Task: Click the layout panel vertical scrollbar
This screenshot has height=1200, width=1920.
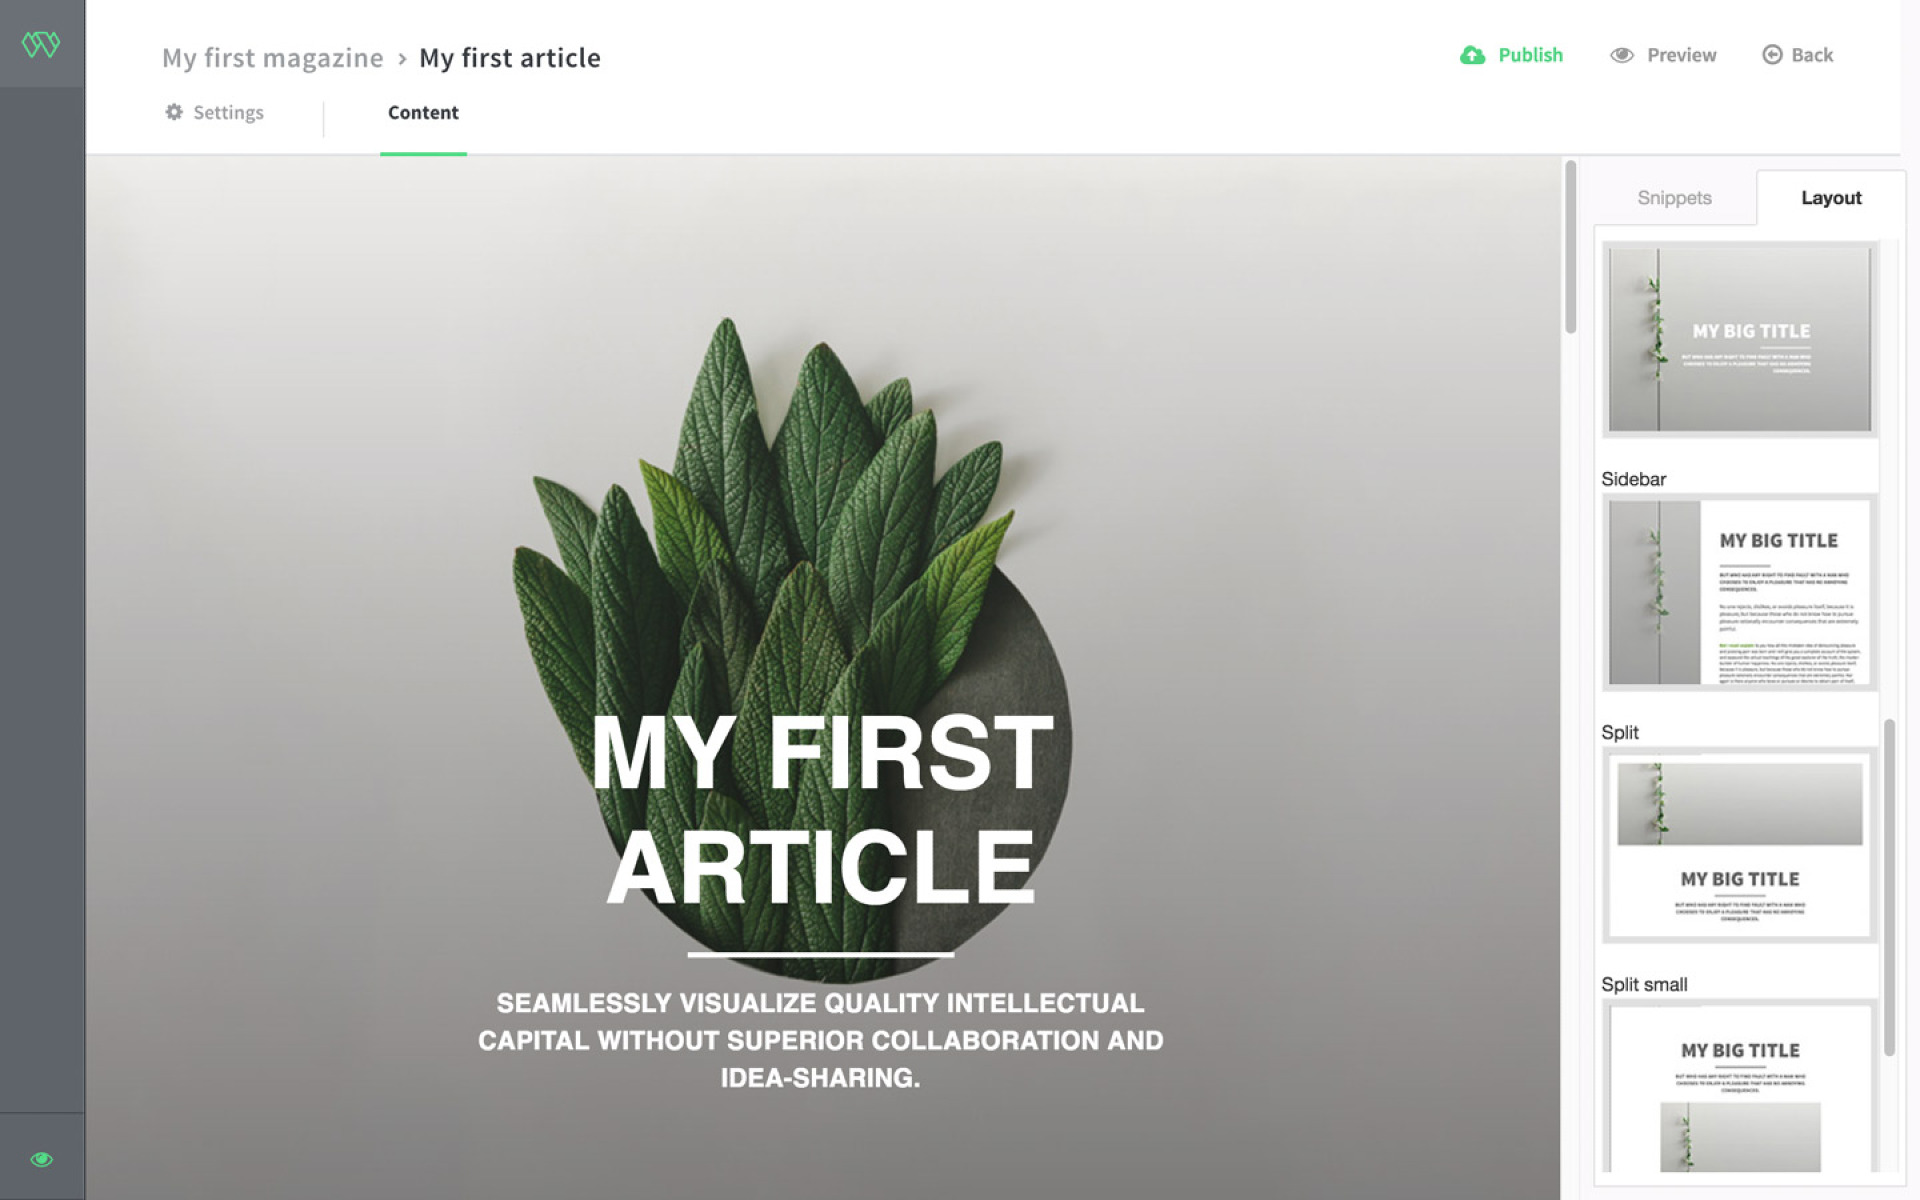Action: coord(1889,887)
